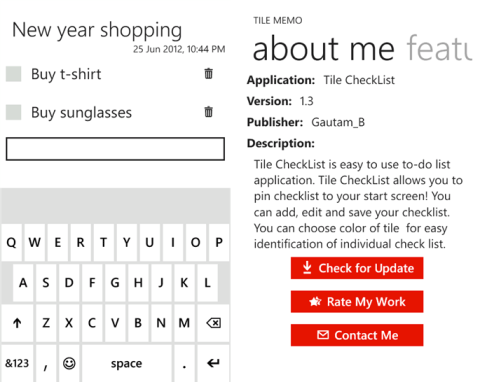This screenshot has width=480, height=382.
Task: Tap the download icon on Check for Update
Action: [307, 268]
